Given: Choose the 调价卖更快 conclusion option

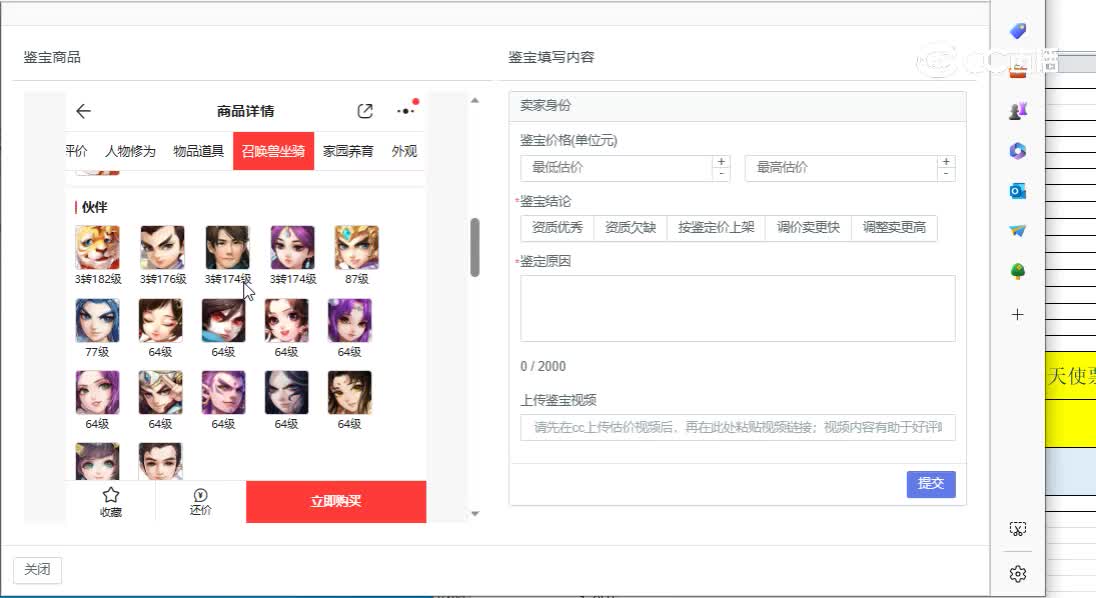Looking at the screenshot, I should 809,228.
